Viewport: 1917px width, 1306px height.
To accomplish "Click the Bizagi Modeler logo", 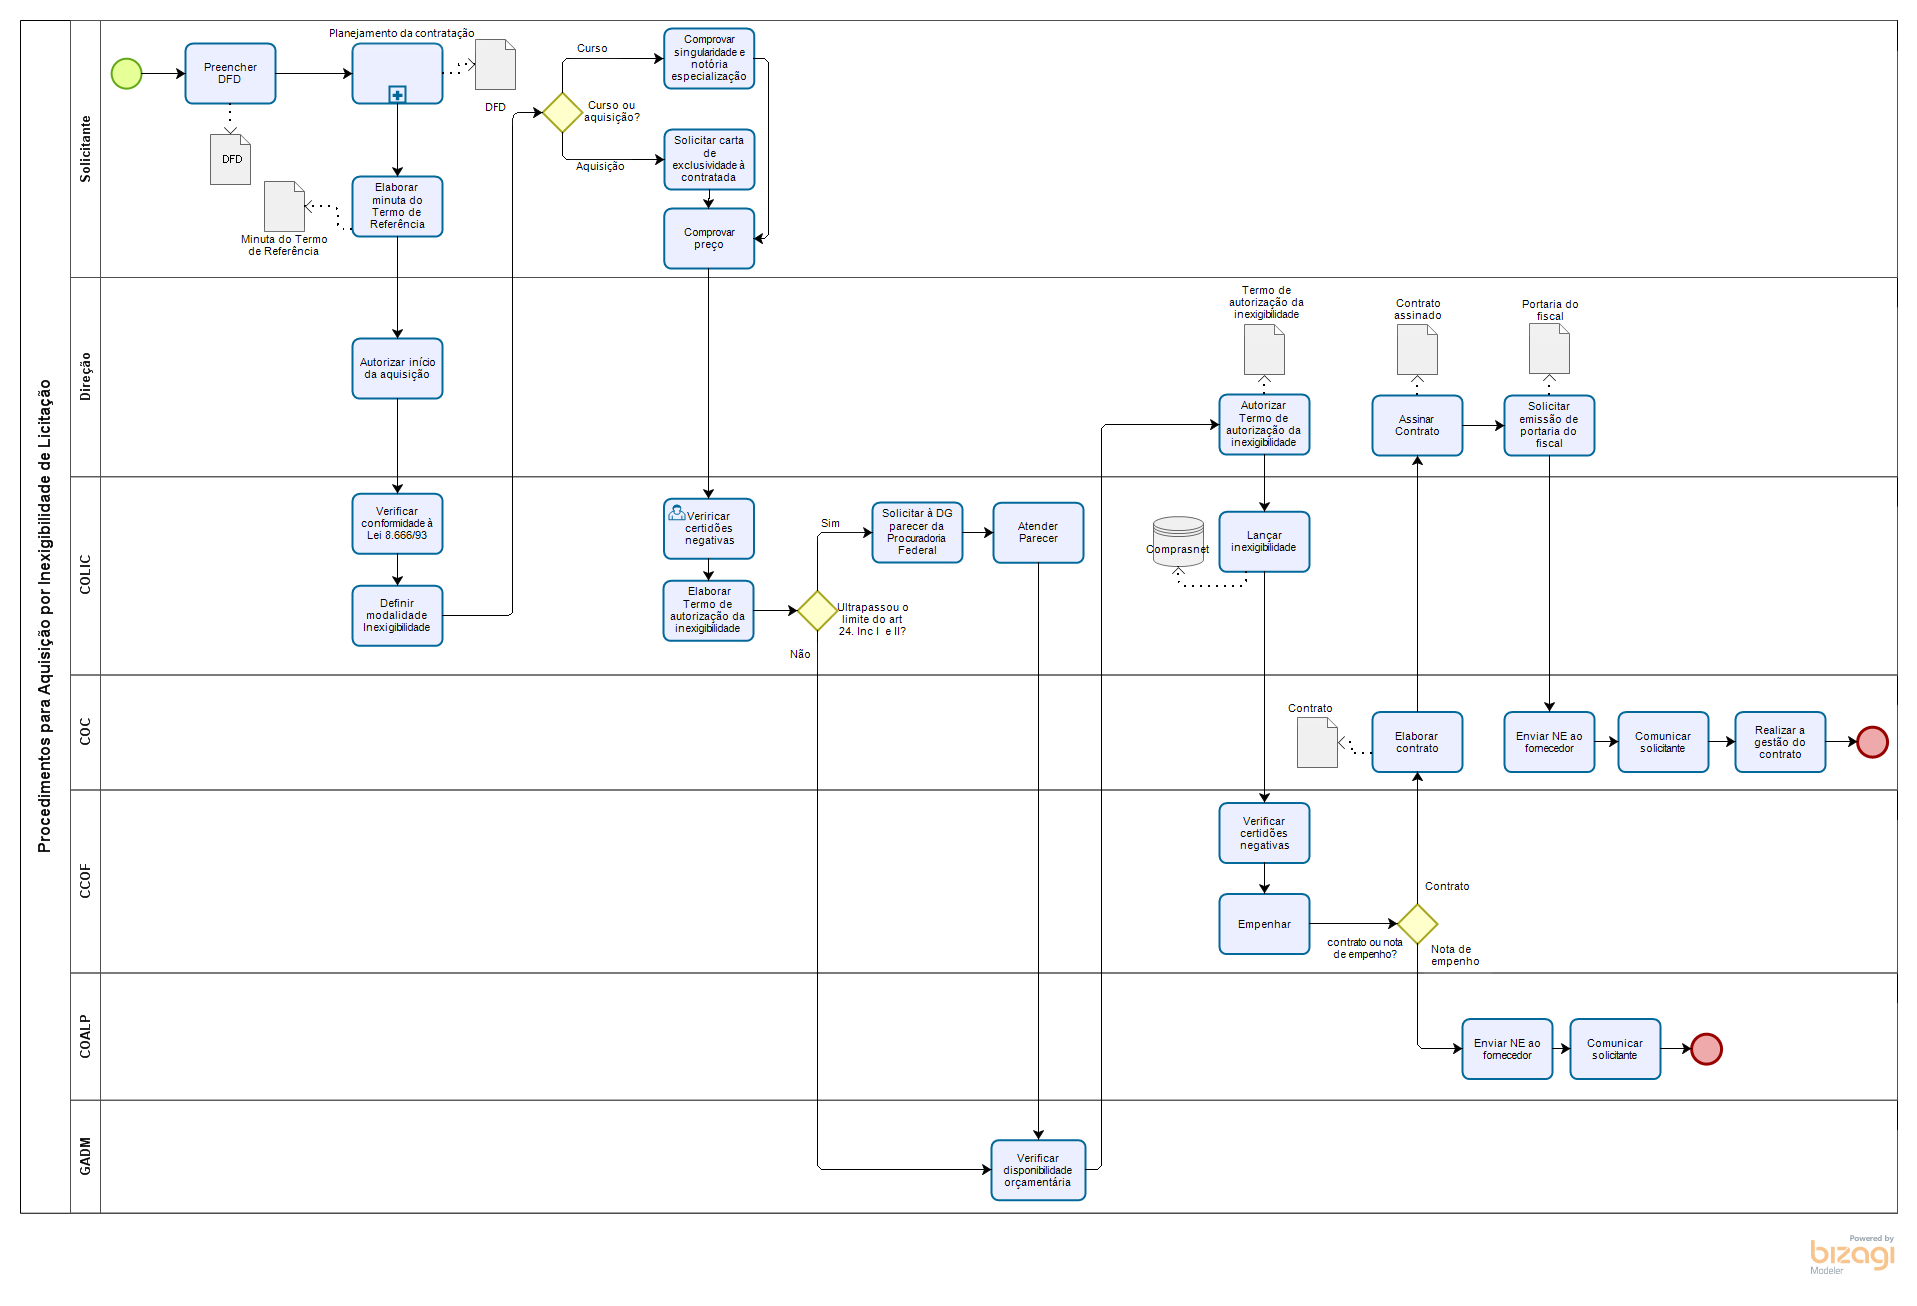I will pyautogui.click(x=1851, y=1254).
